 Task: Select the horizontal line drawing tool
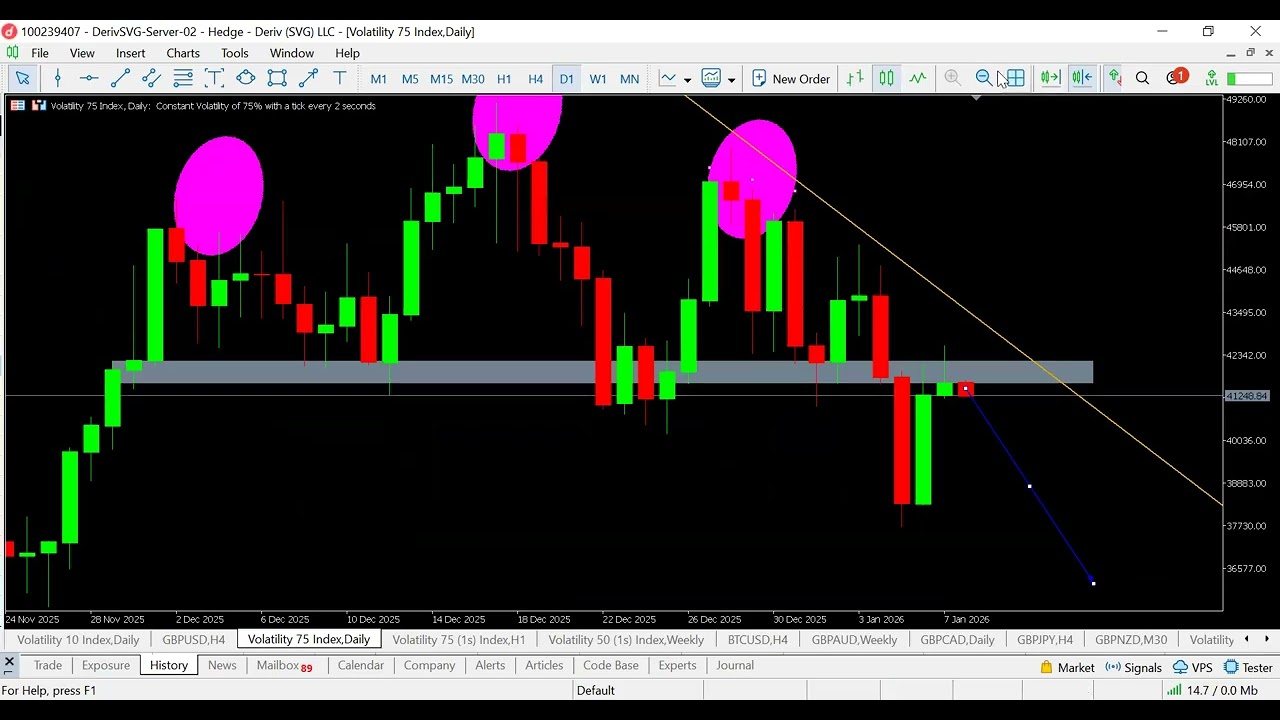click(x=88, y=78)
